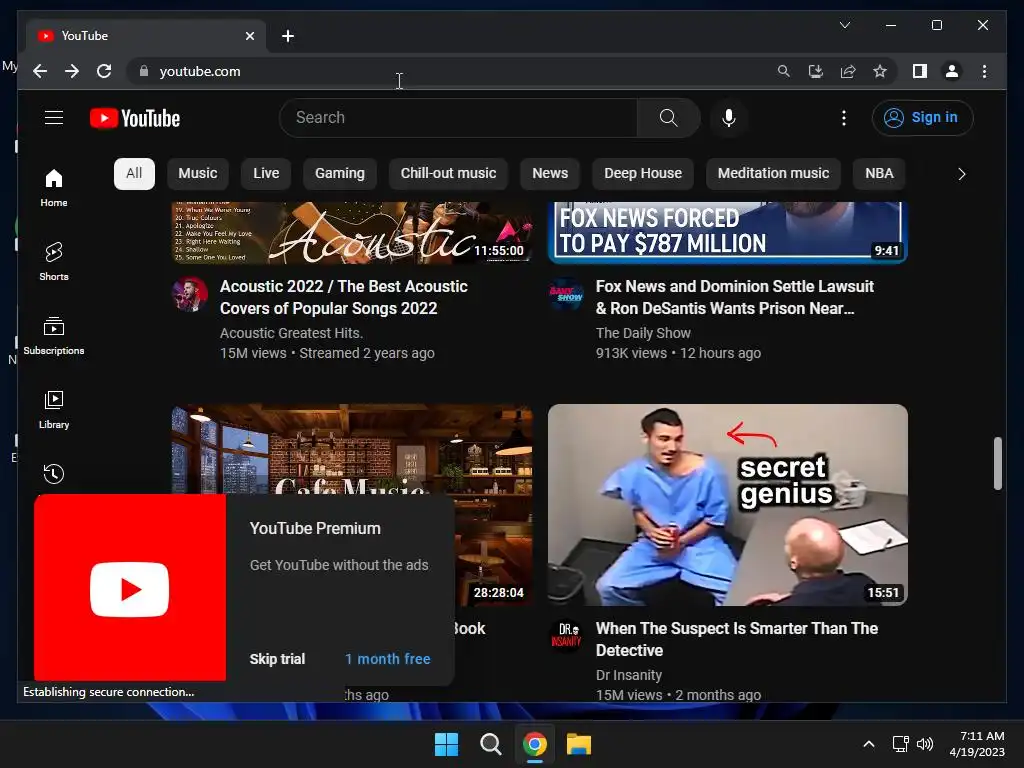Show hidden tray icons chevron
The width and height of the screenshot is (1024, 768).
869,744
